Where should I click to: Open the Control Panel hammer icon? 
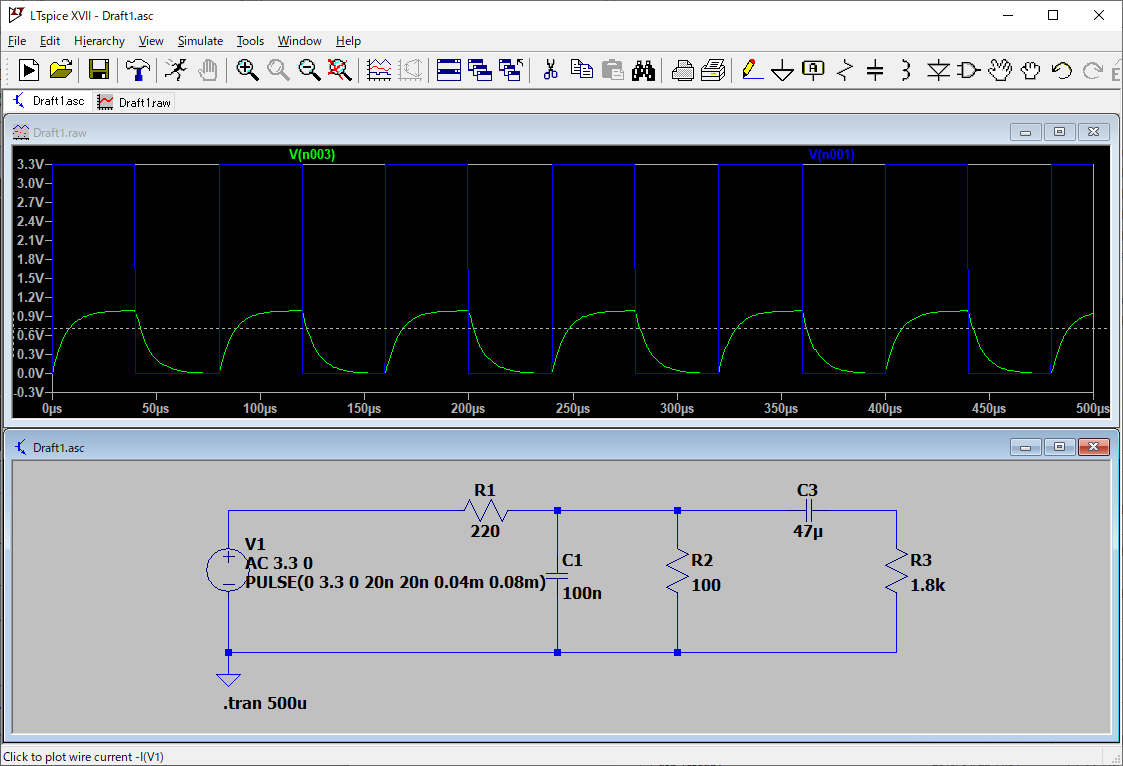[136, 70]
